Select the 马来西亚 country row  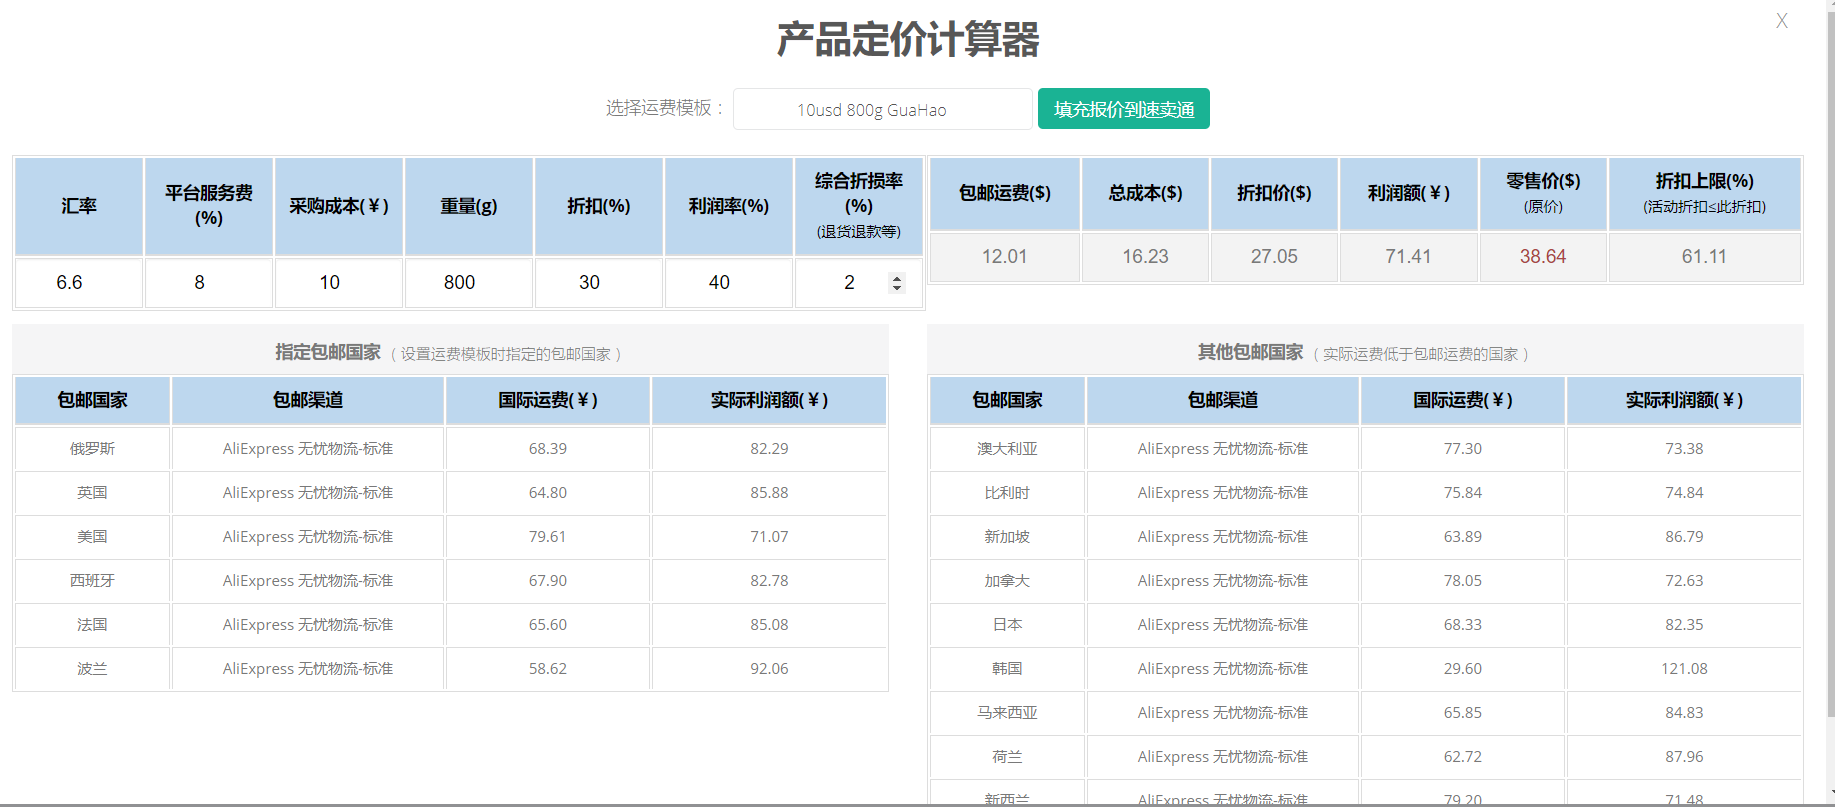1365,713
